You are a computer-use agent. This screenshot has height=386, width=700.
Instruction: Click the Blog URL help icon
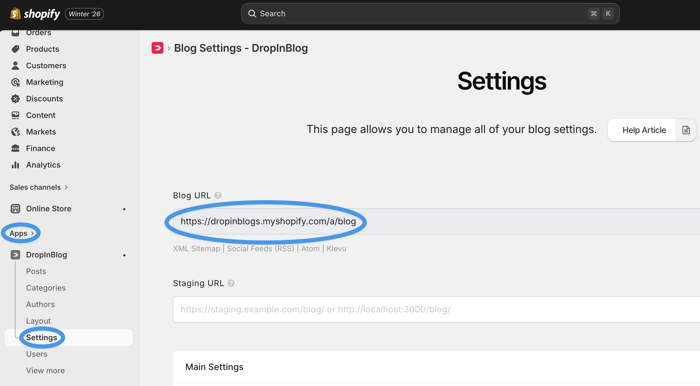[218, 195]
